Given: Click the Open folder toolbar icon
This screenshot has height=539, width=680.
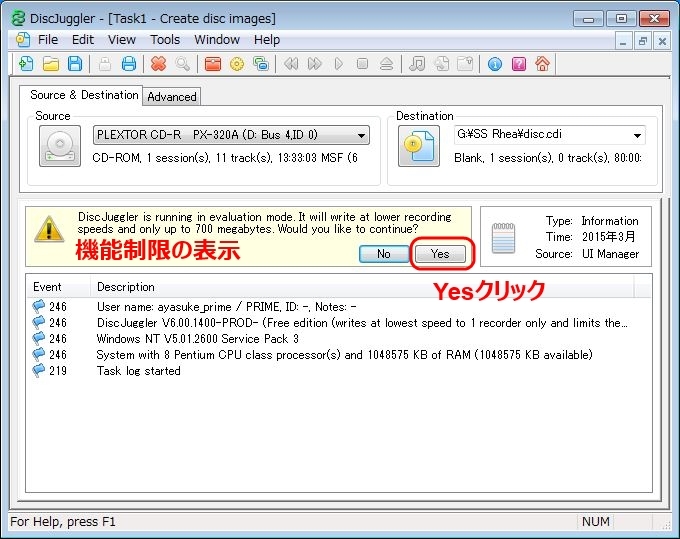Looking at the screenshot, I should pyautogui.click(x=51, y=64).
